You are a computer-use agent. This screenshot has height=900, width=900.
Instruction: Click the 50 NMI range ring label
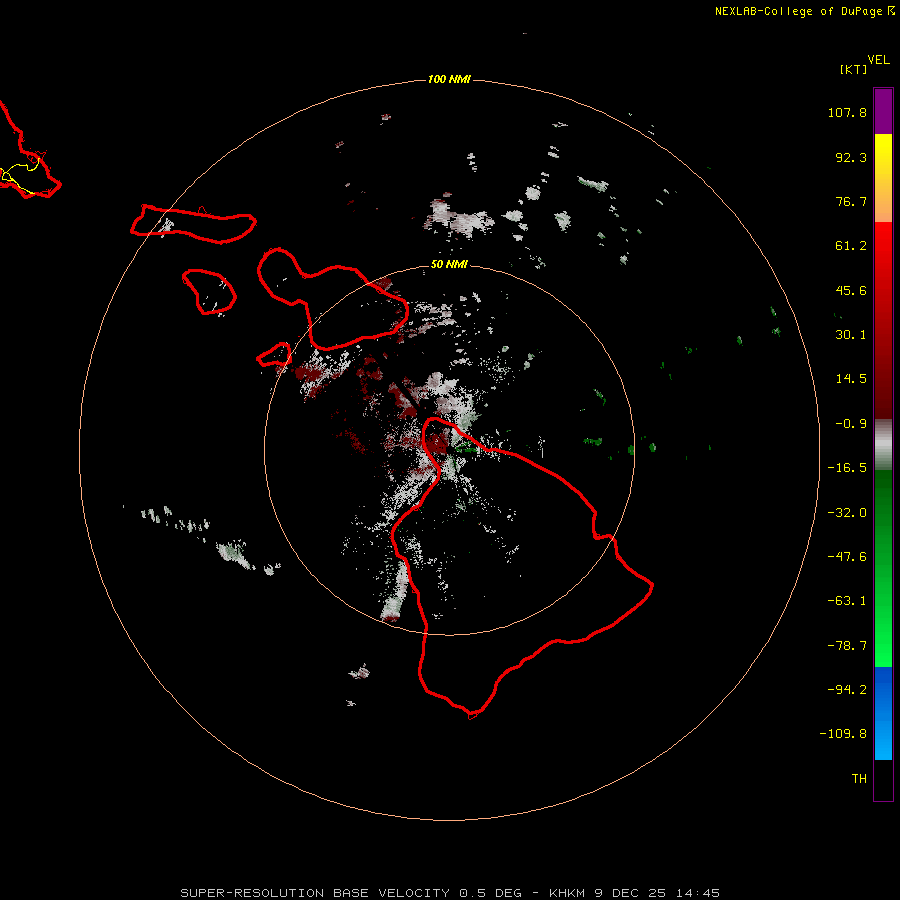(x=449, y=264)
